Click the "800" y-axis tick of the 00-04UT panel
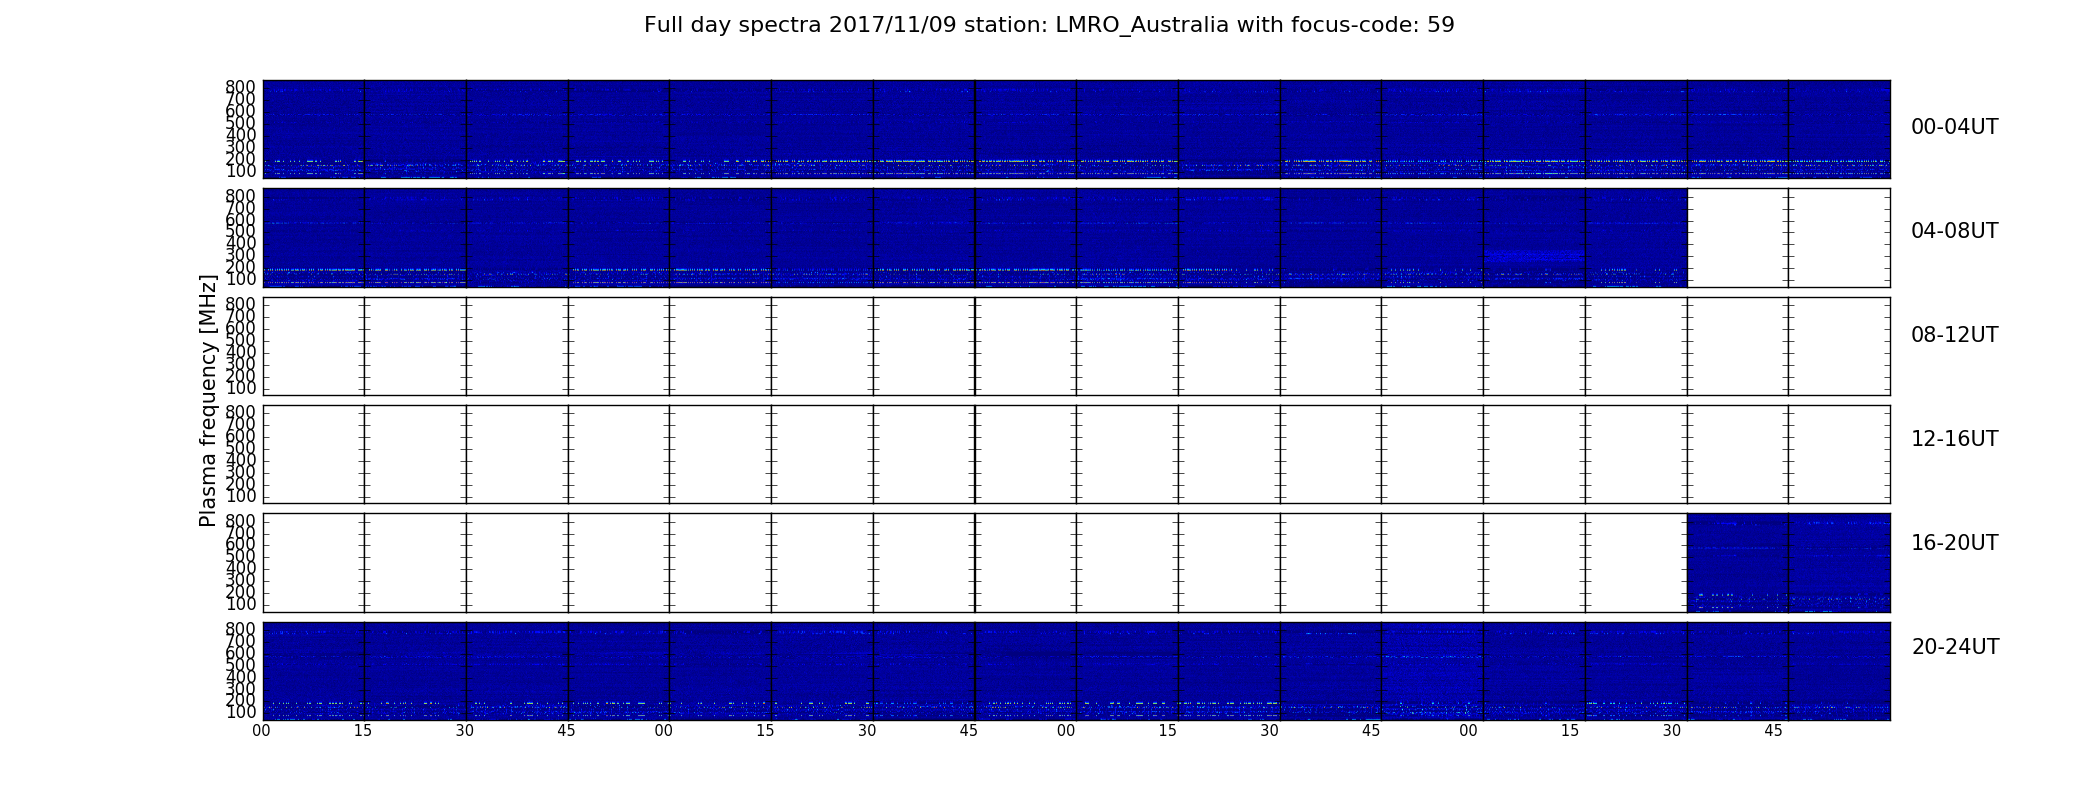The image size is (2100, 800). click(241, 87)
